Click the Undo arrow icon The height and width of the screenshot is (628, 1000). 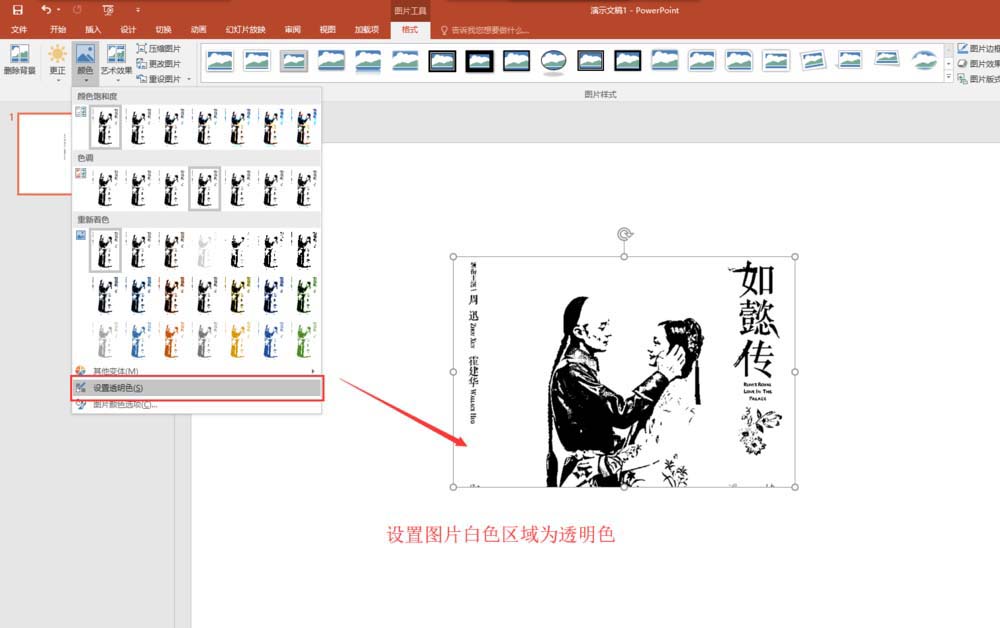pos(46,10)
